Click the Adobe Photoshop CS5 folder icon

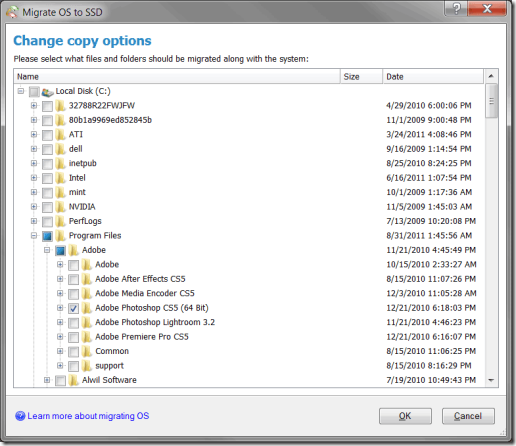(87, 308)
